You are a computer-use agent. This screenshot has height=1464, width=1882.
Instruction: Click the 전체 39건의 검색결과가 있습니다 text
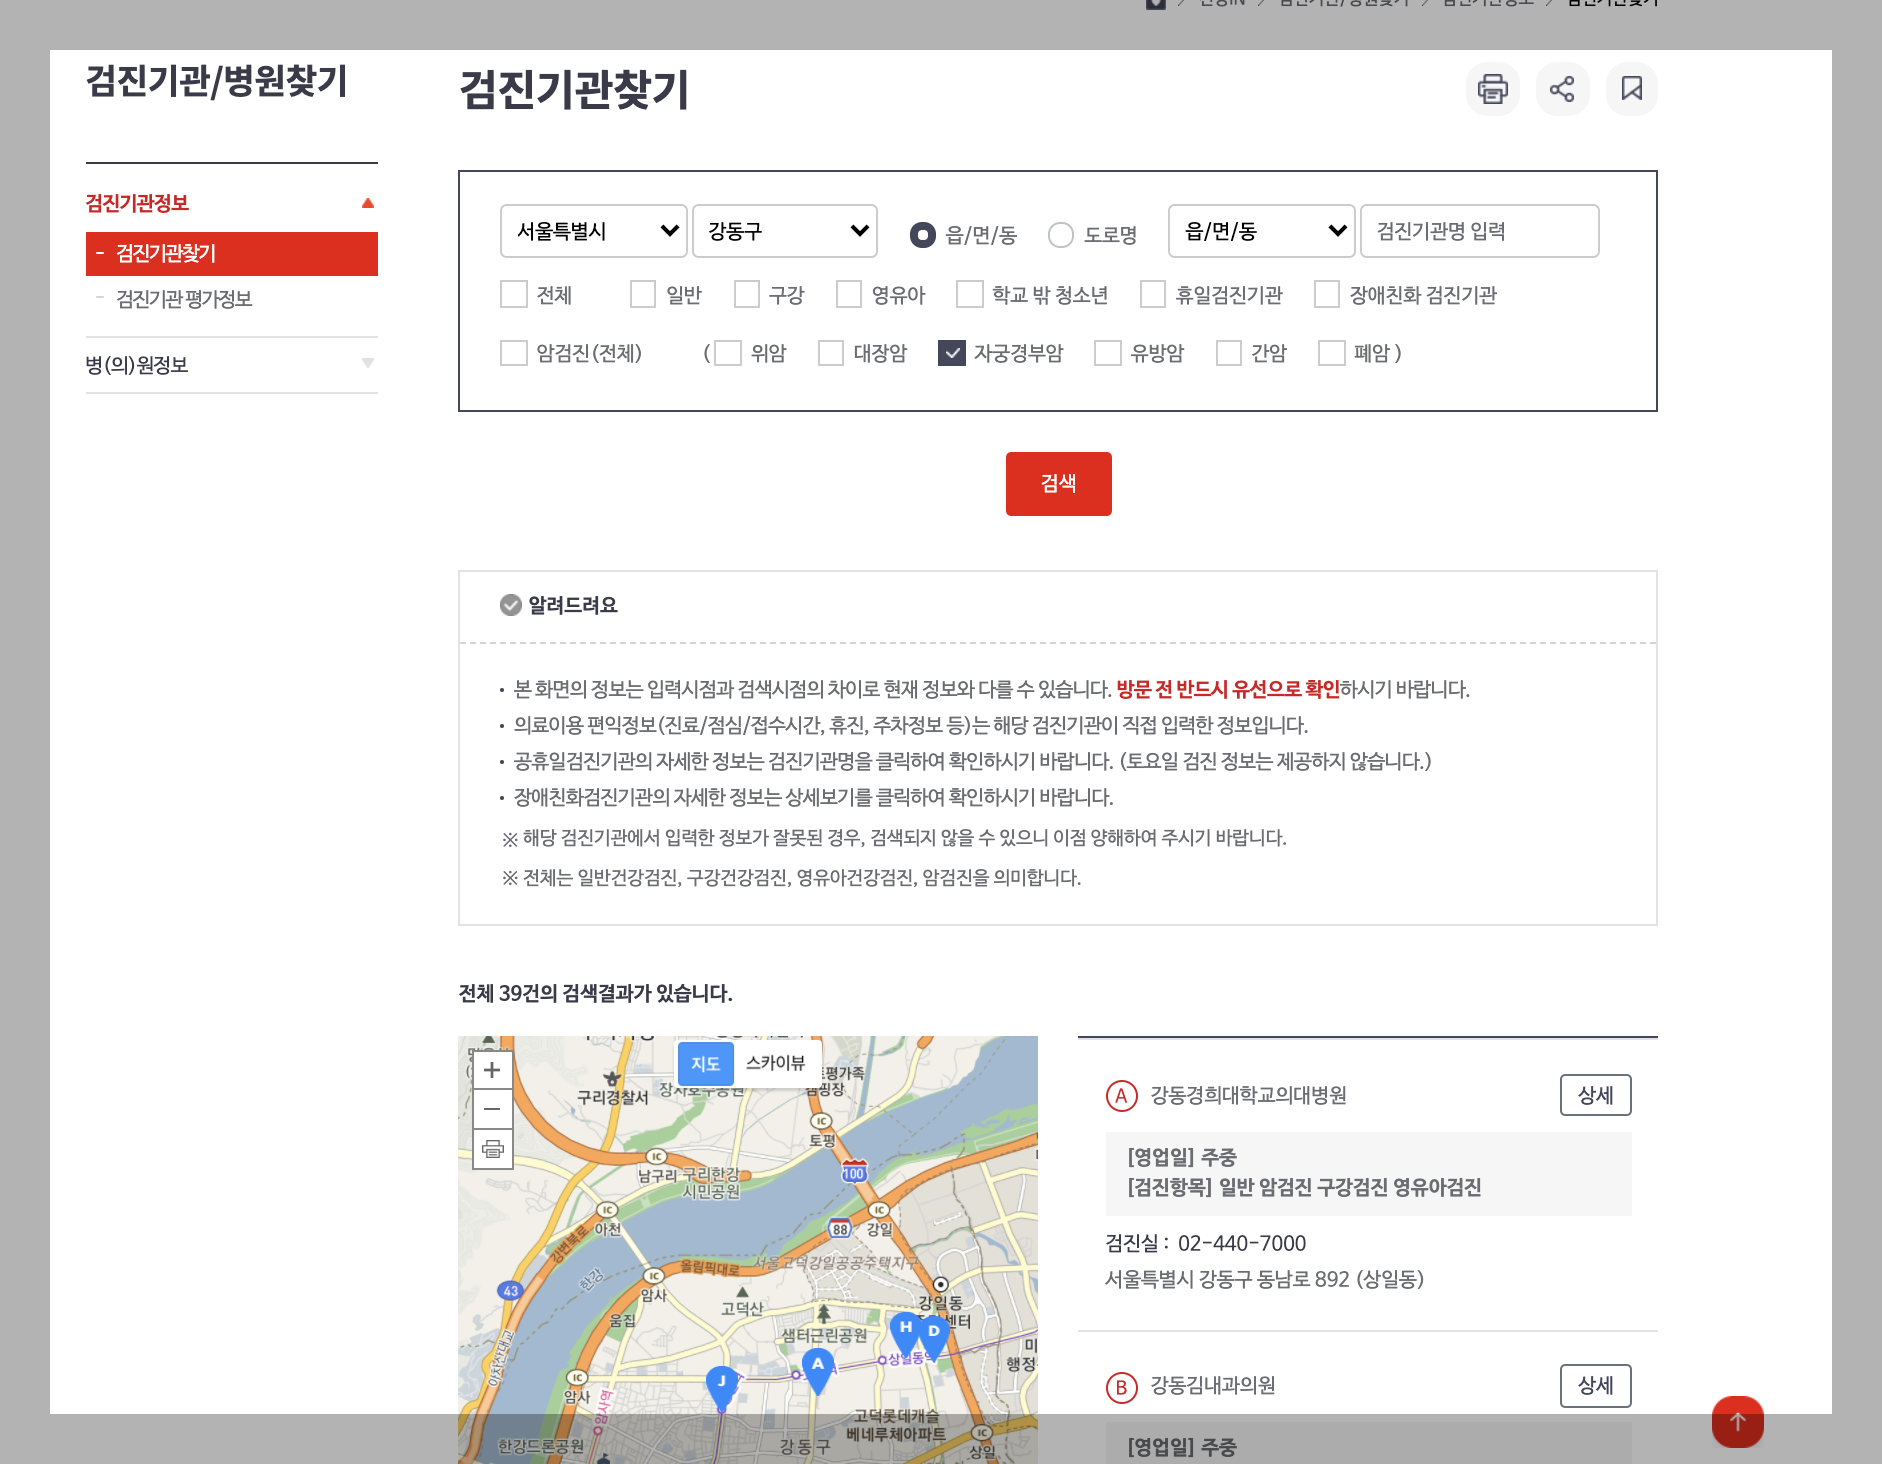[x=596, y=993]
